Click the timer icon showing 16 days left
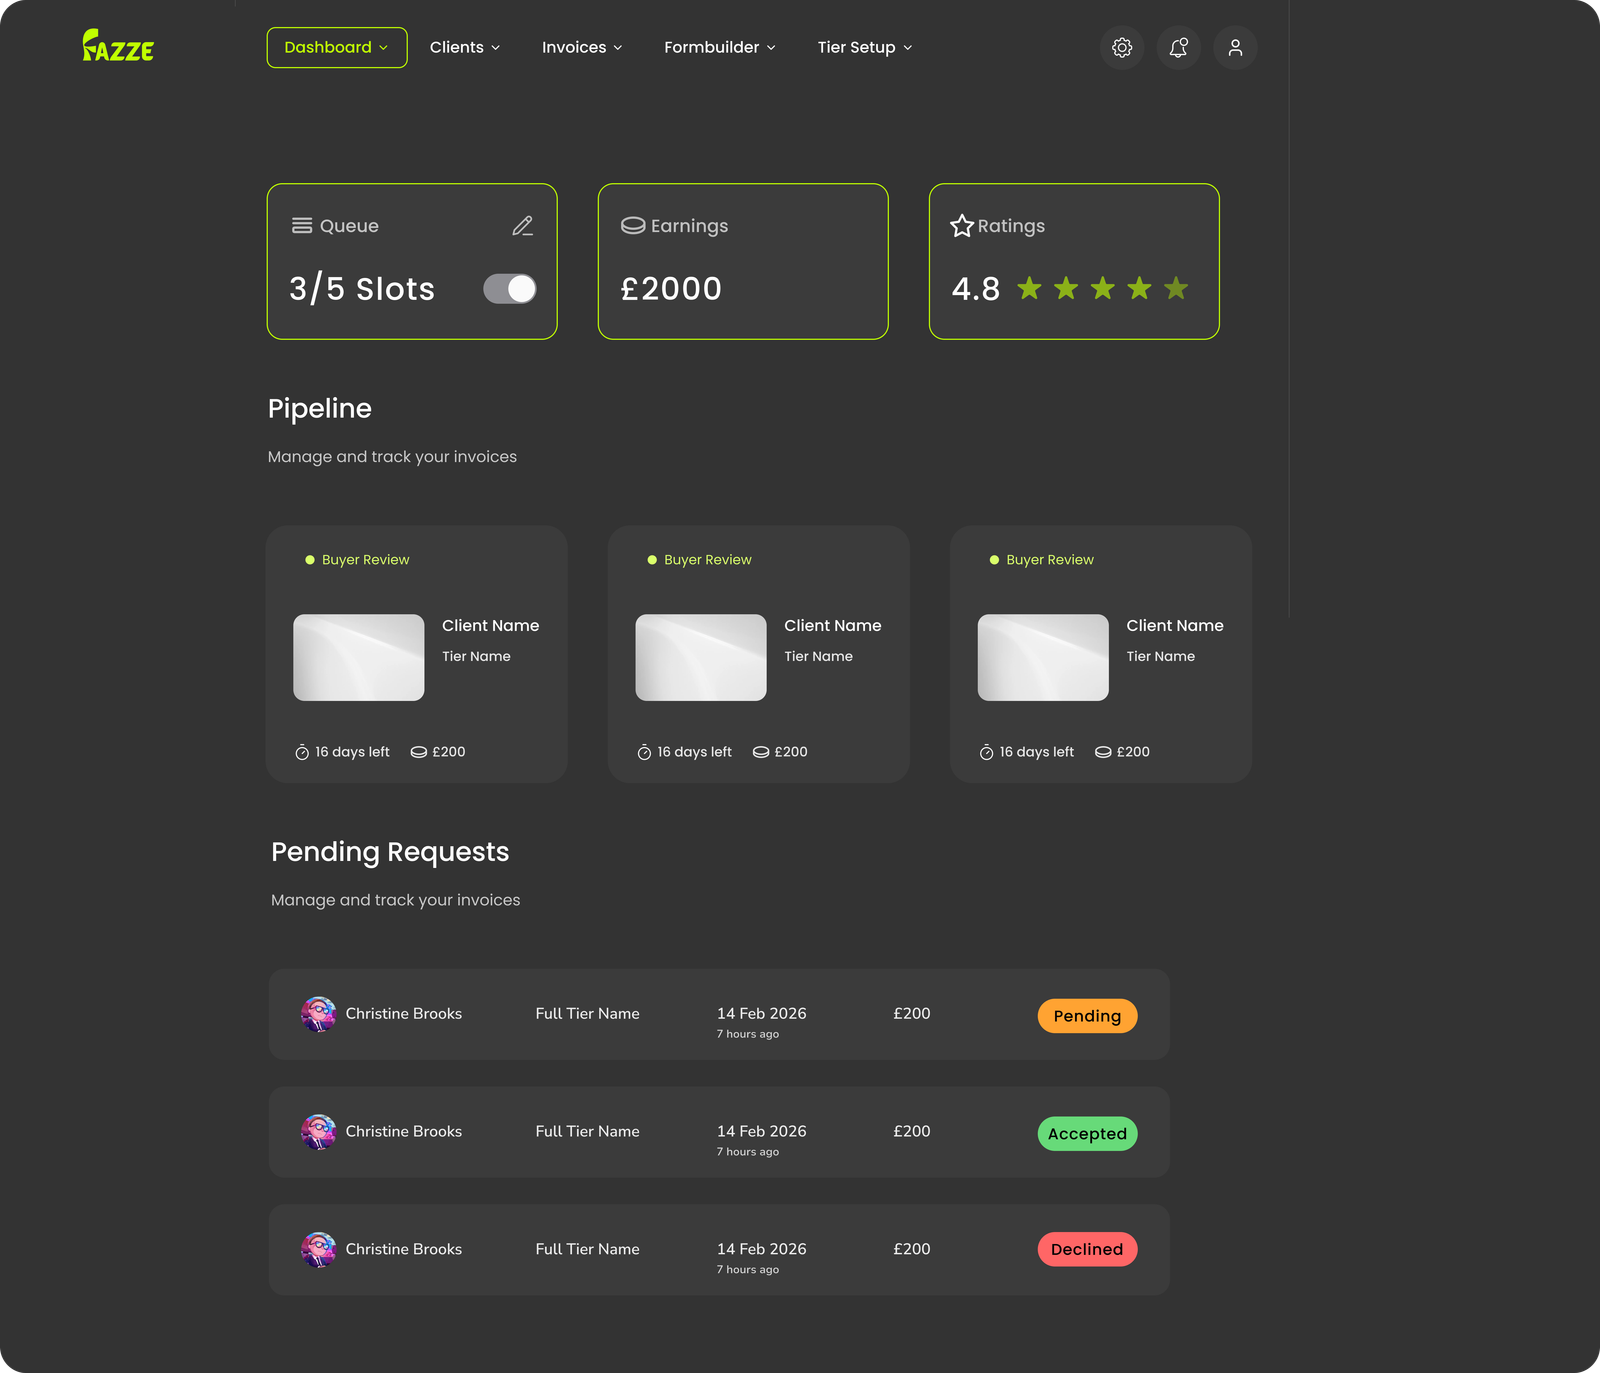1600x1373 pixels. click(300, 751)
